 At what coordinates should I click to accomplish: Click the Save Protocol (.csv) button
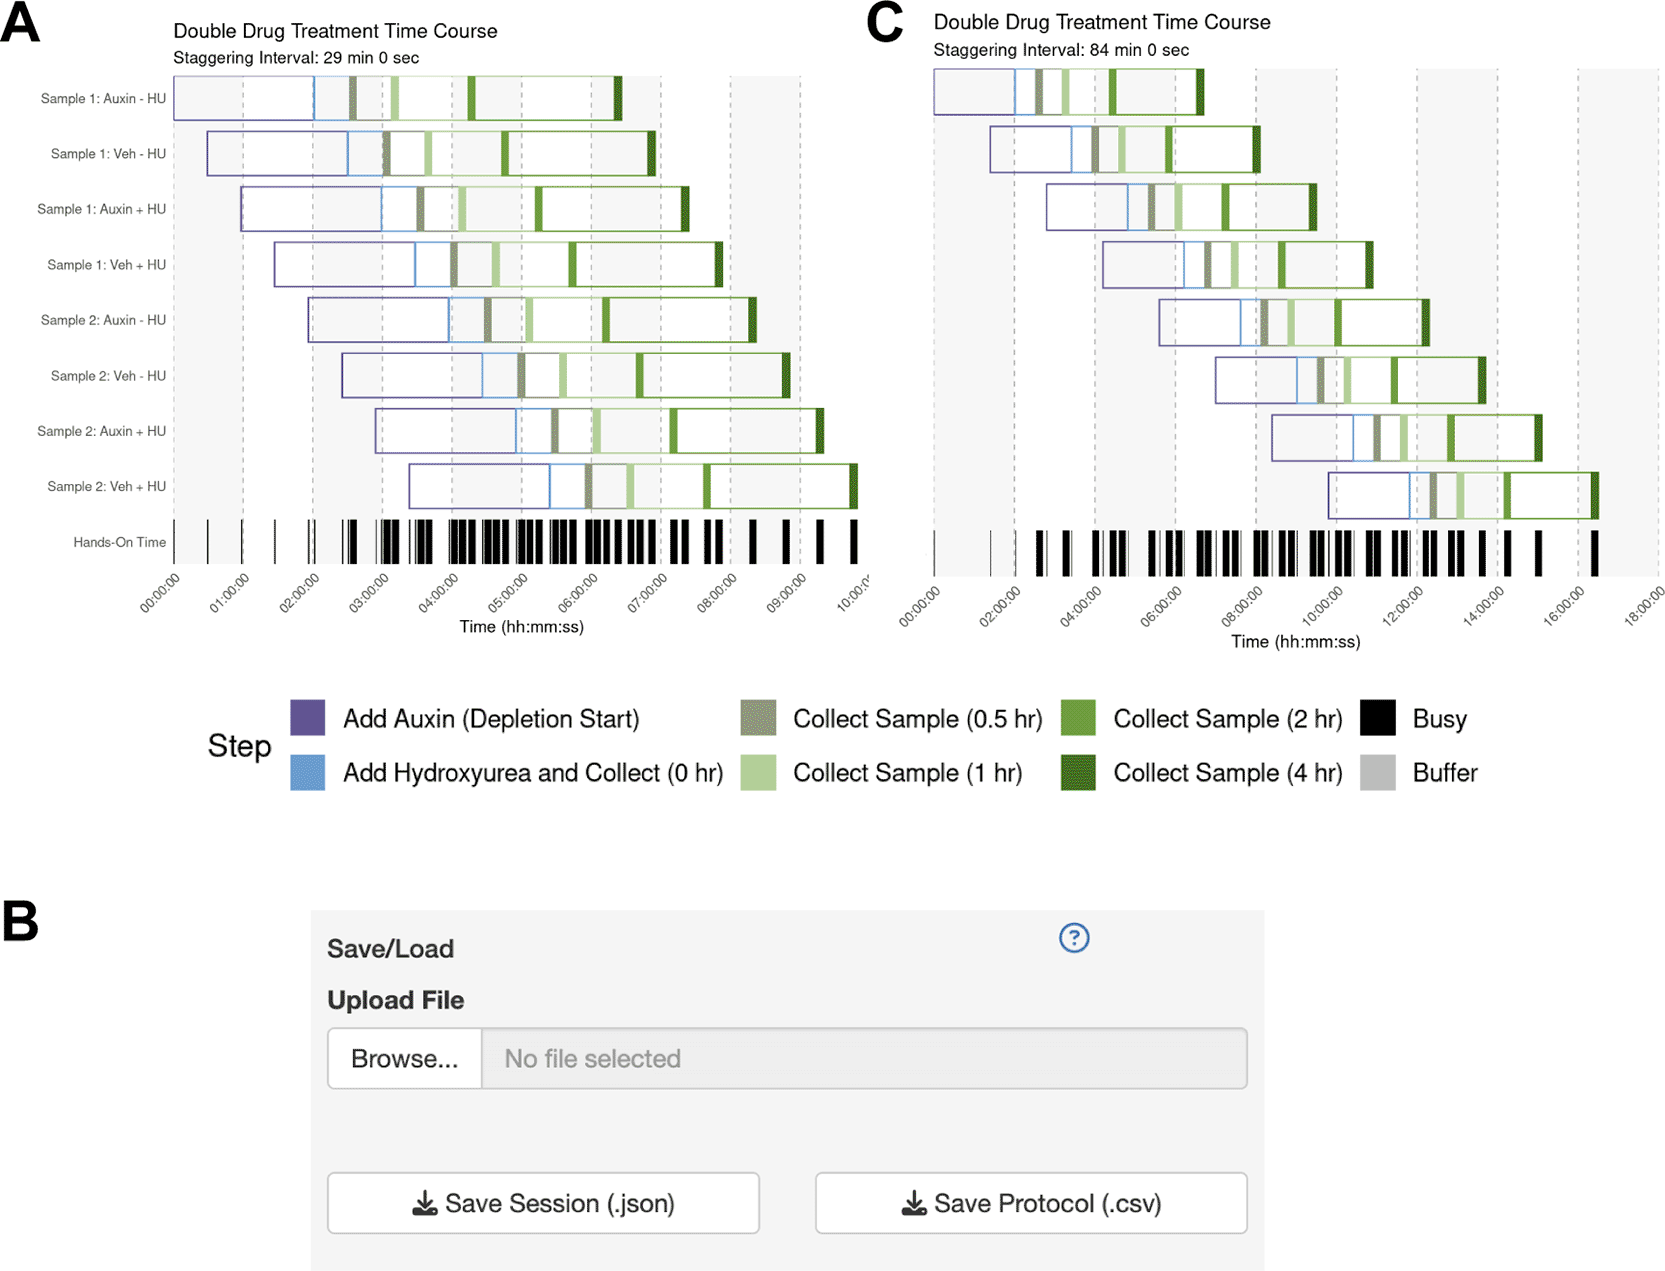(x=1031, y=1203)
